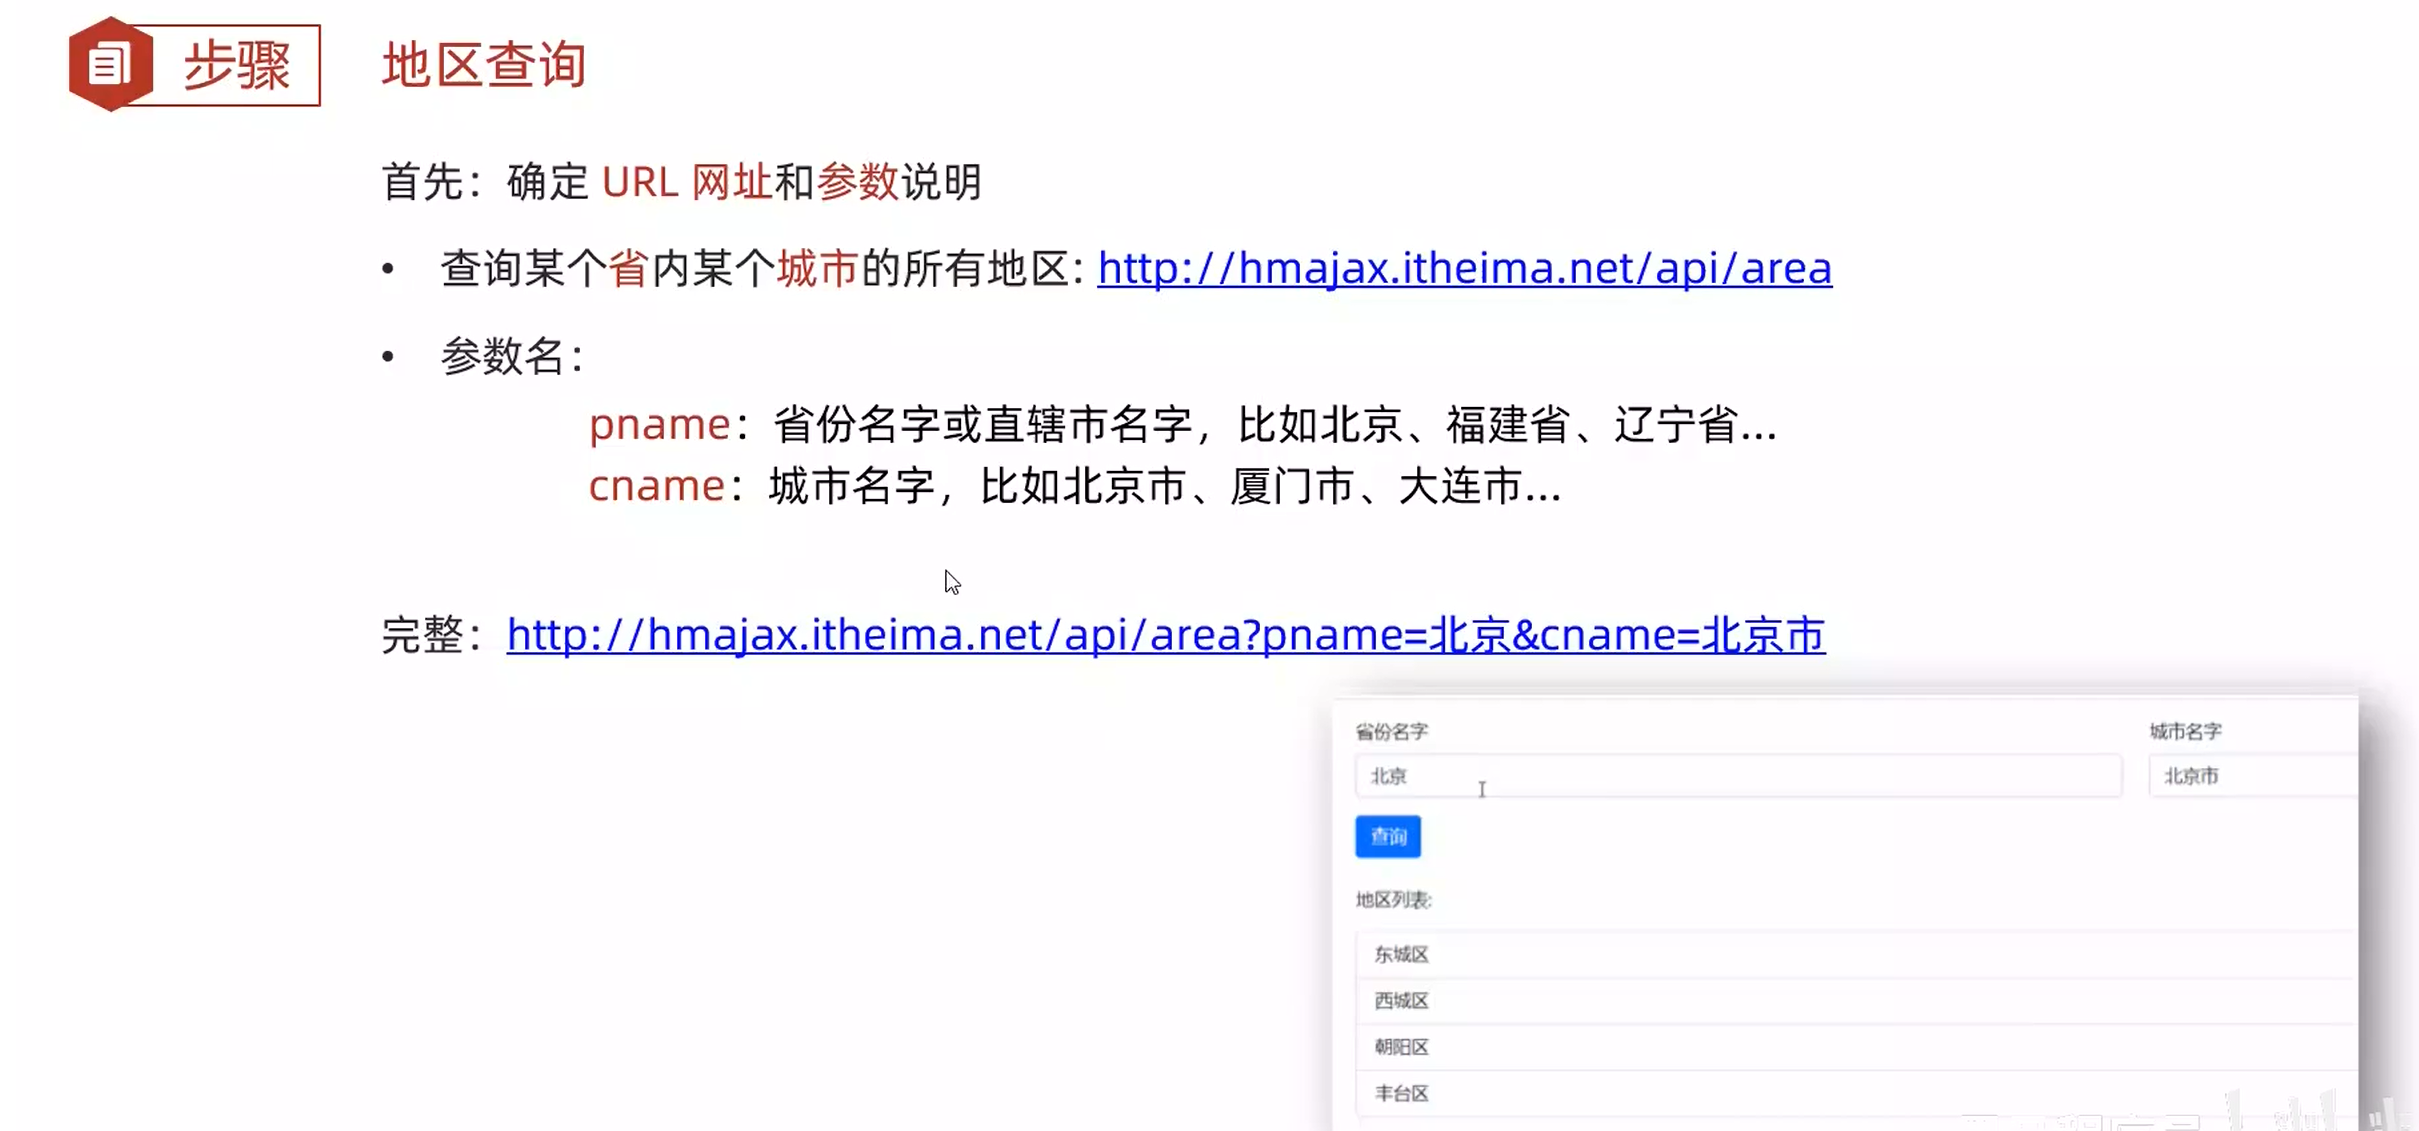
Task: Focus the 城市名字 input containing 北京市
Action: coord(2253,776)
